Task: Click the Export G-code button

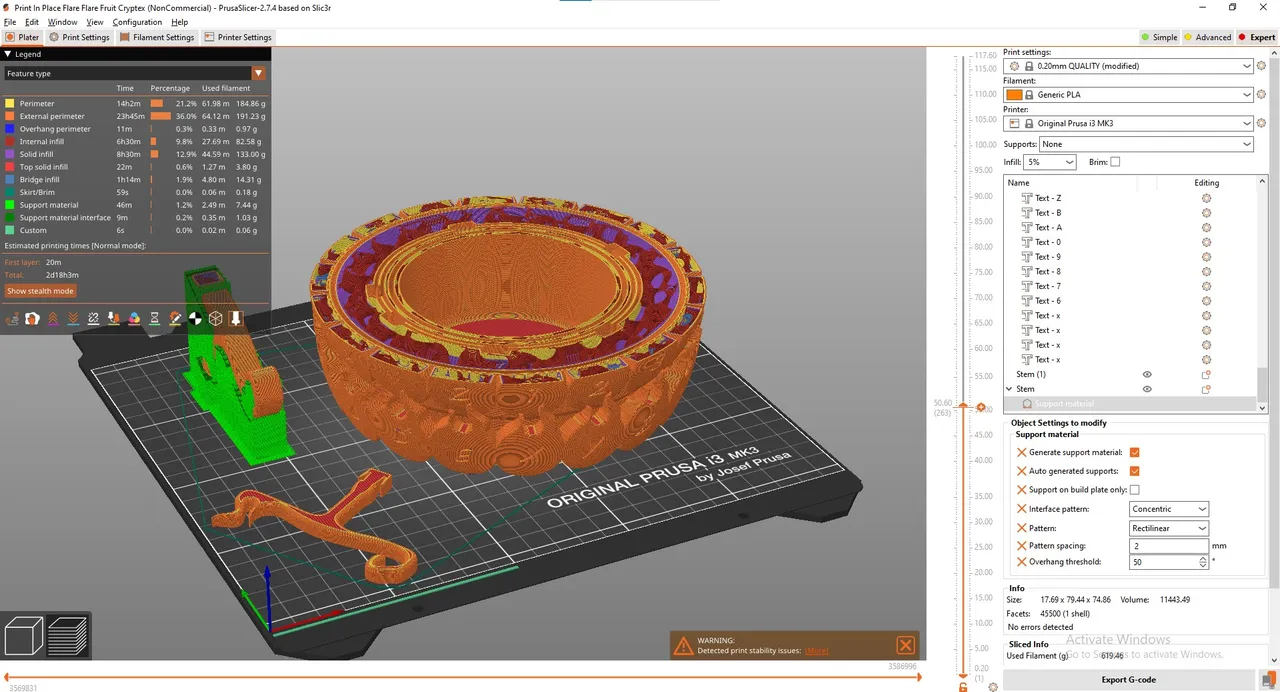Action: click(1128, 680)
